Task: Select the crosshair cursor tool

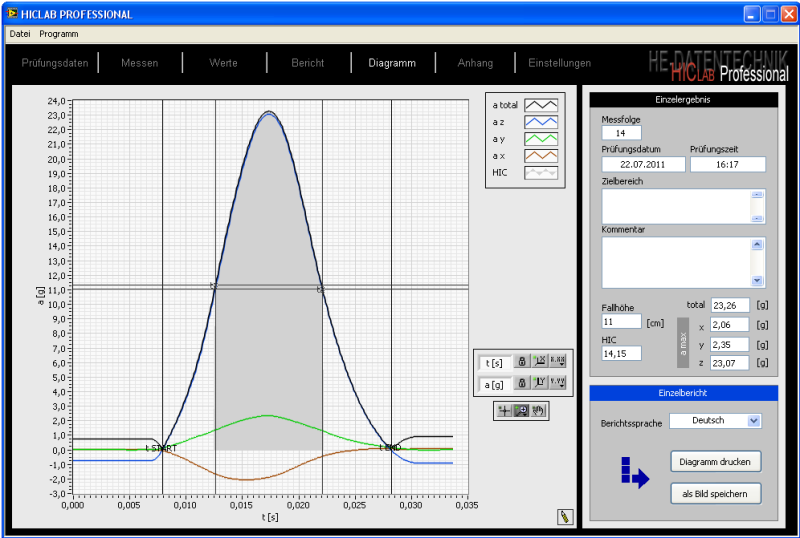Action: [x=505, y=410]
